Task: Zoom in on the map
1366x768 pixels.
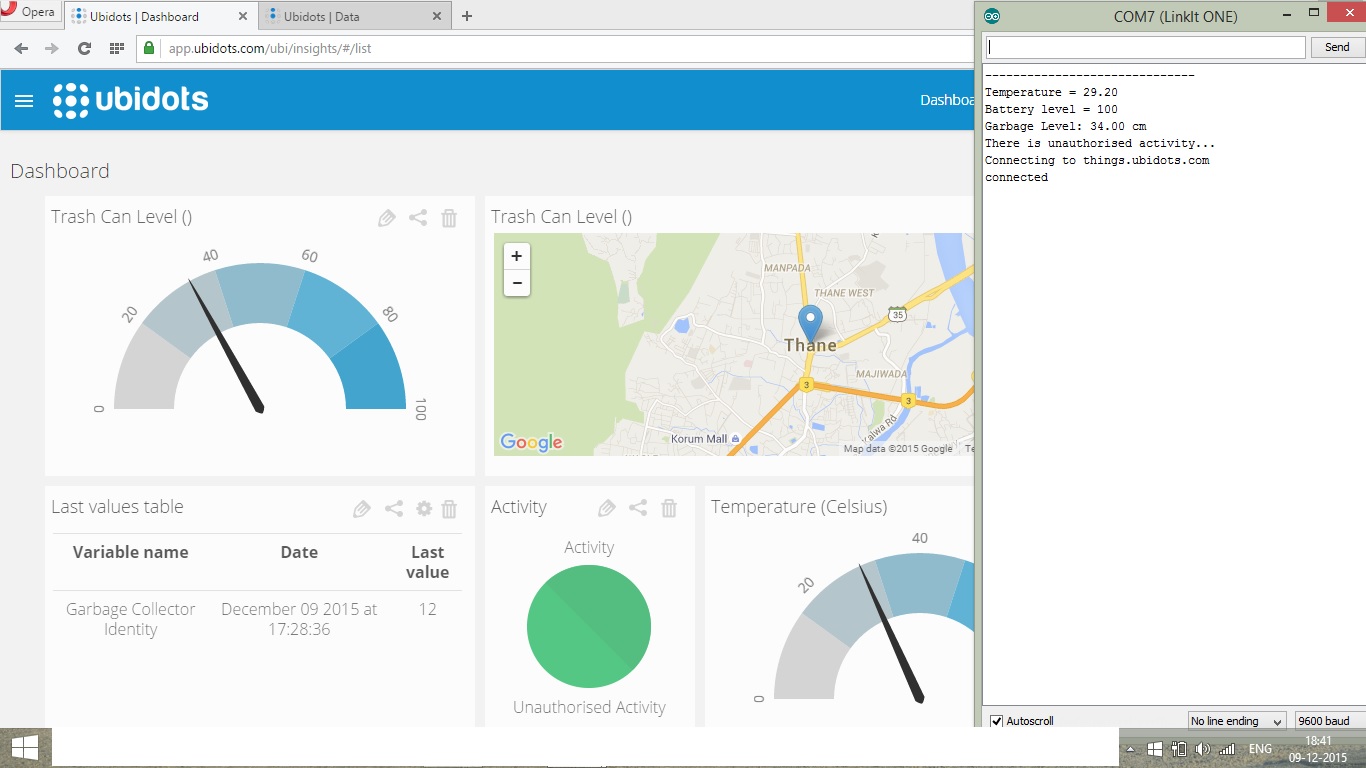Action: click(x=517, y=256)
